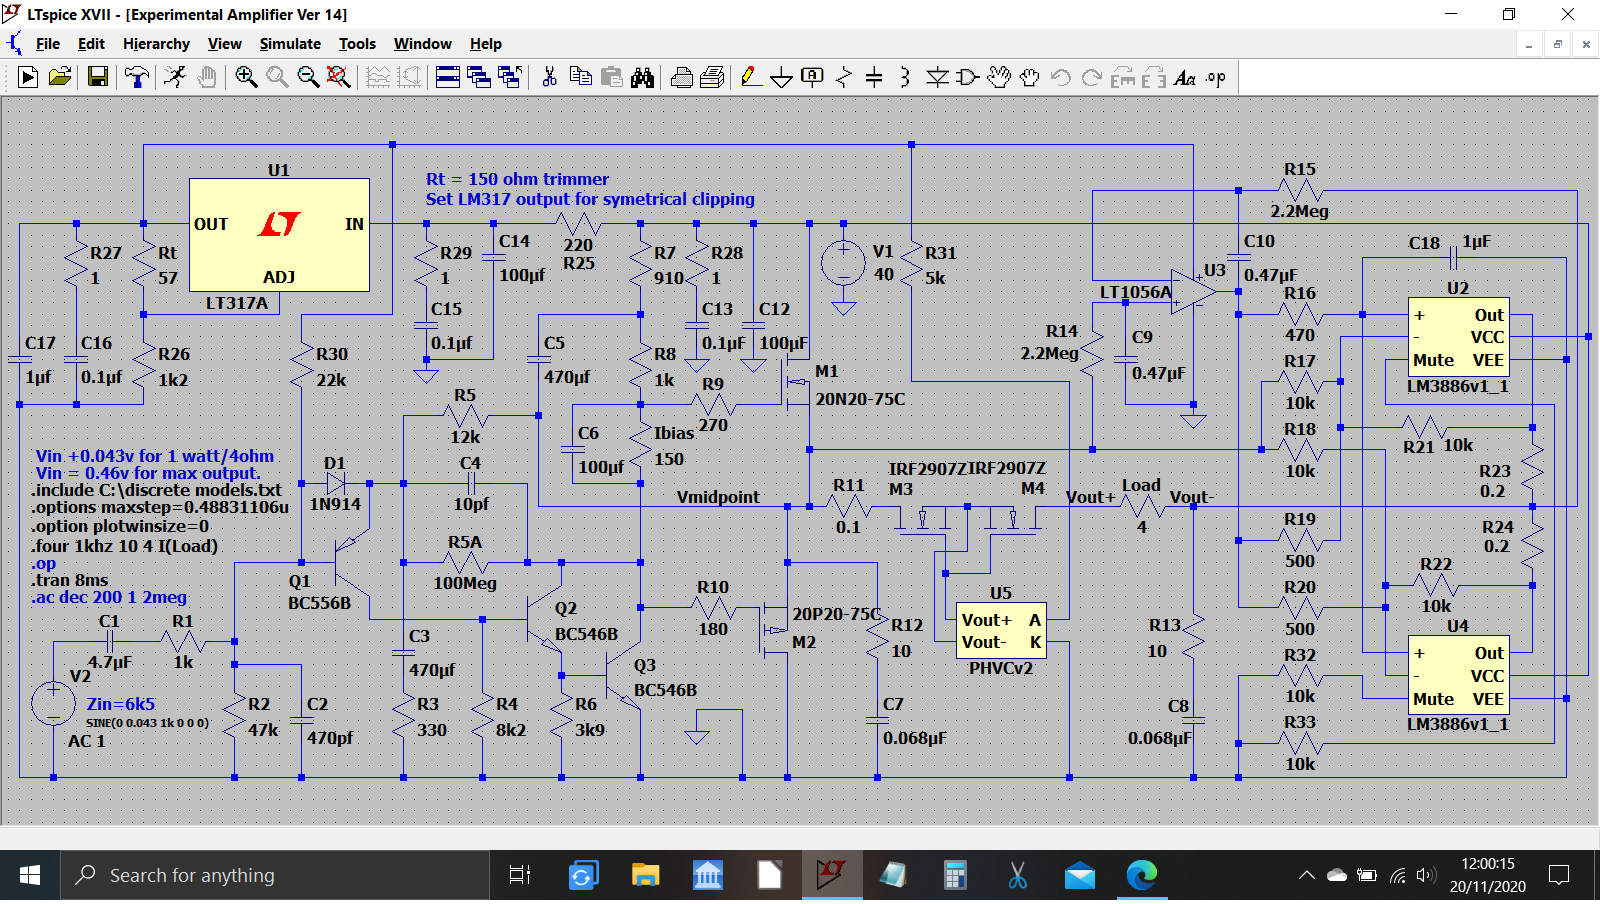Click the Halt hand icon

(207, 77)
